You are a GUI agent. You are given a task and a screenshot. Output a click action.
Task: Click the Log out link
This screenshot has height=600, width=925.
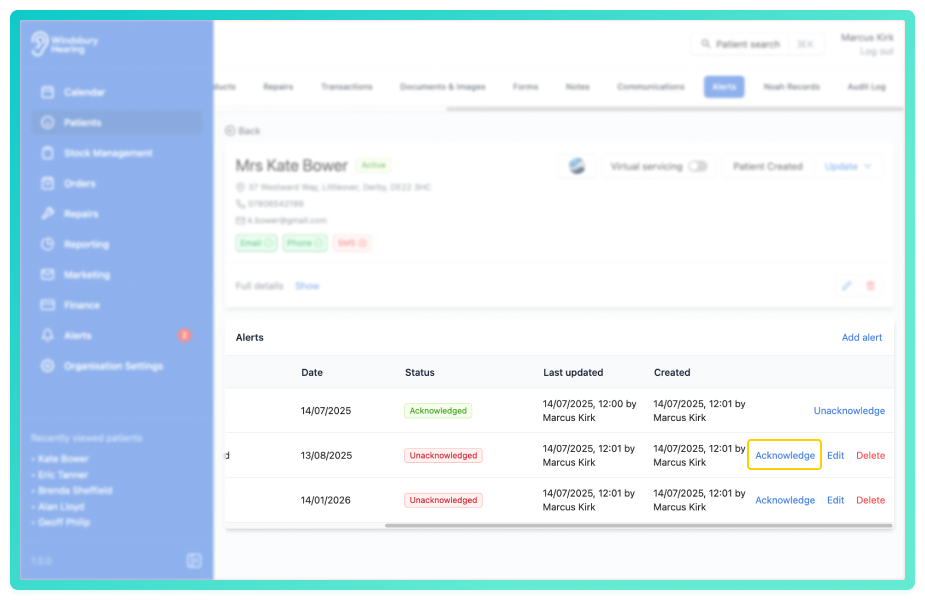pos(877,52)
